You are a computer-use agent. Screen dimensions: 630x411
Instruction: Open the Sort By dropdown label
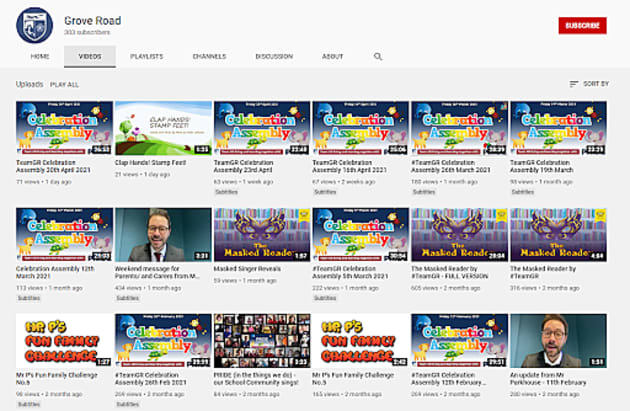pos(596,84)
